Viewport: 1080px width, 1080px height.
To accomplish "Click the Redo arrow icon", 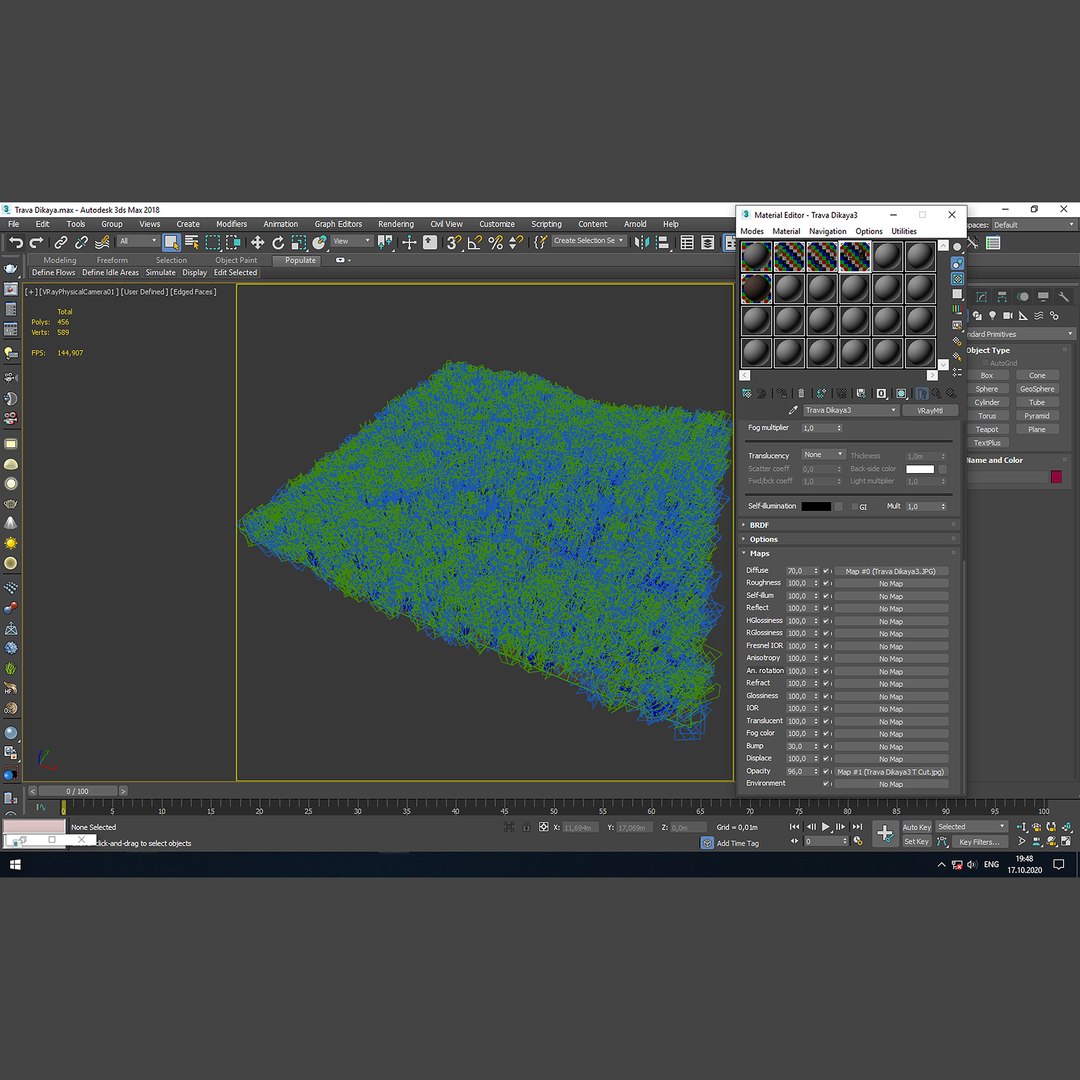I will point(37,242).
